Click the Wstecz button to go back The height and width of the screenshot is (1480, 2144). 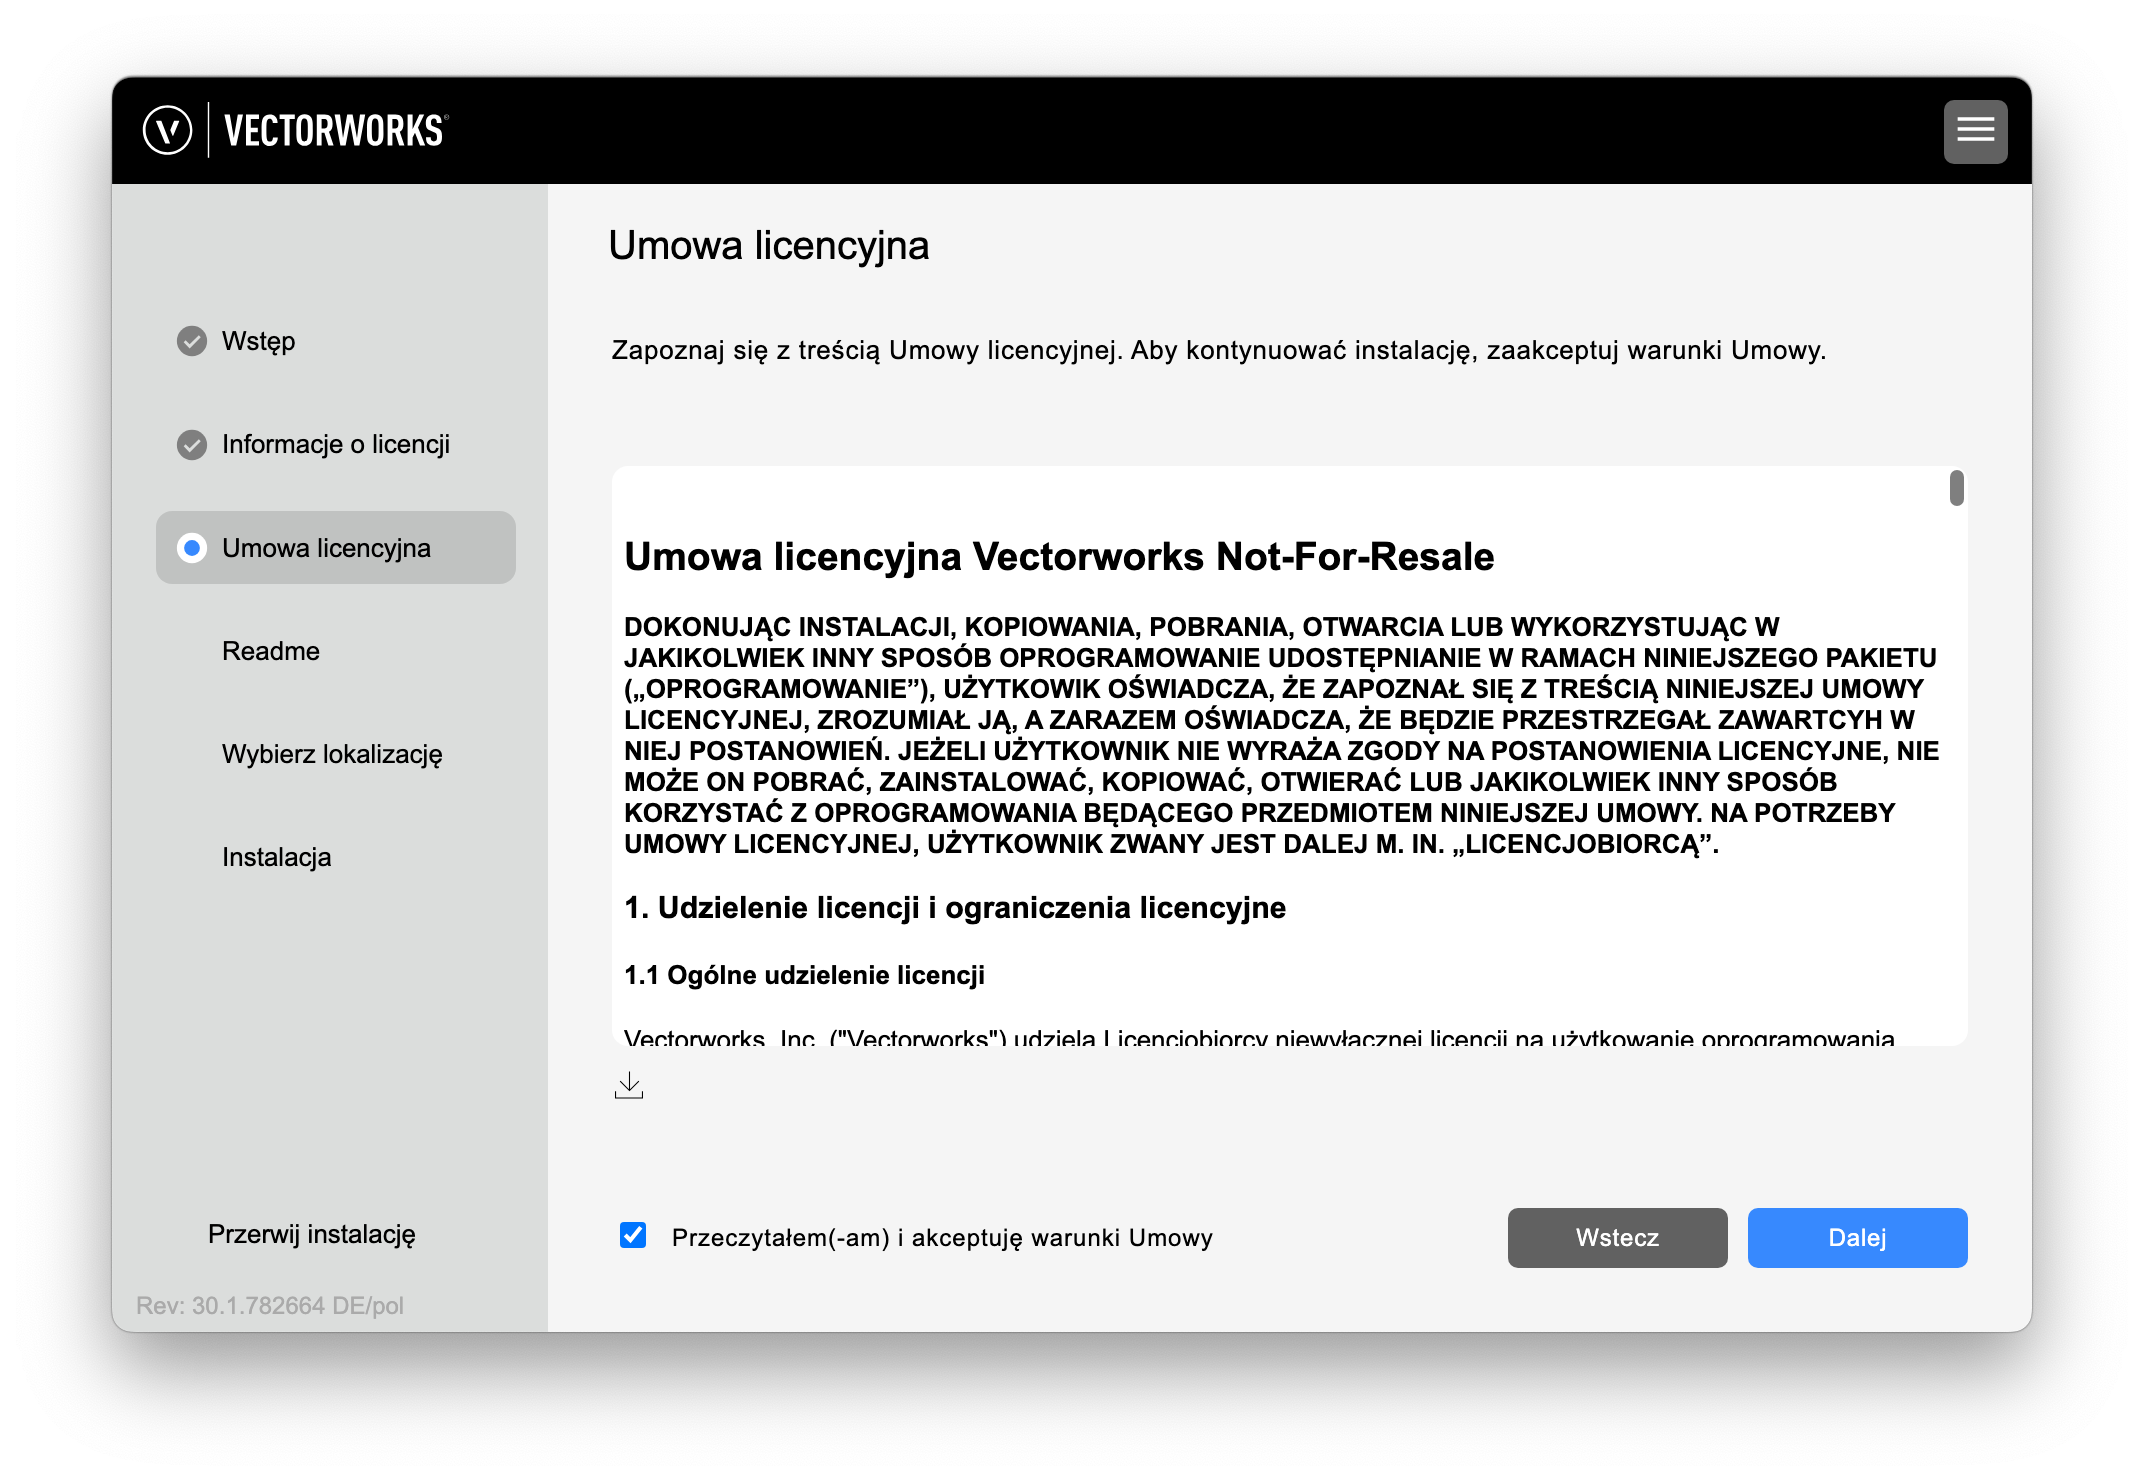pyautogui.click(x=1617, y=1238)
